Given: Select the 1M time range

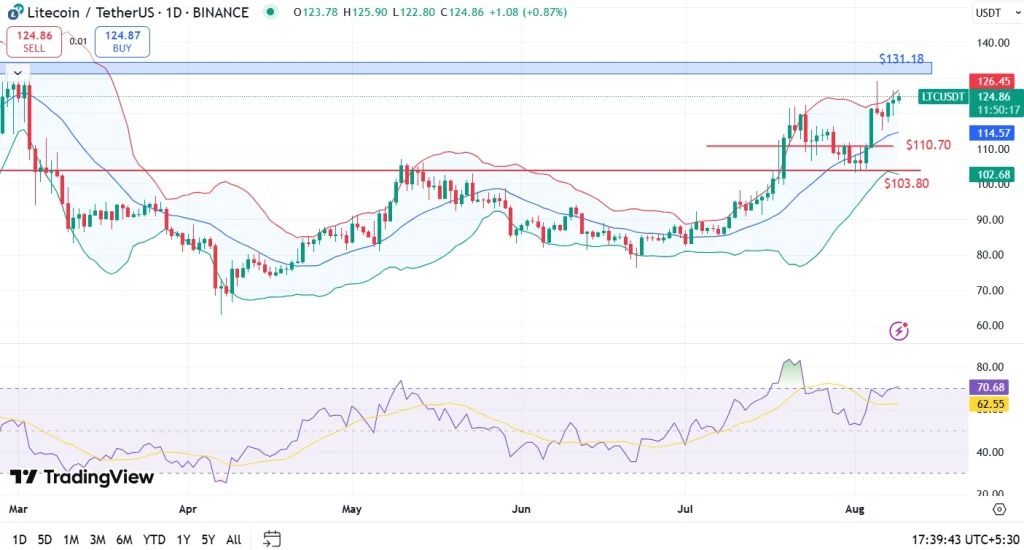Looking at the screenshot, I should tap(71, 540).
